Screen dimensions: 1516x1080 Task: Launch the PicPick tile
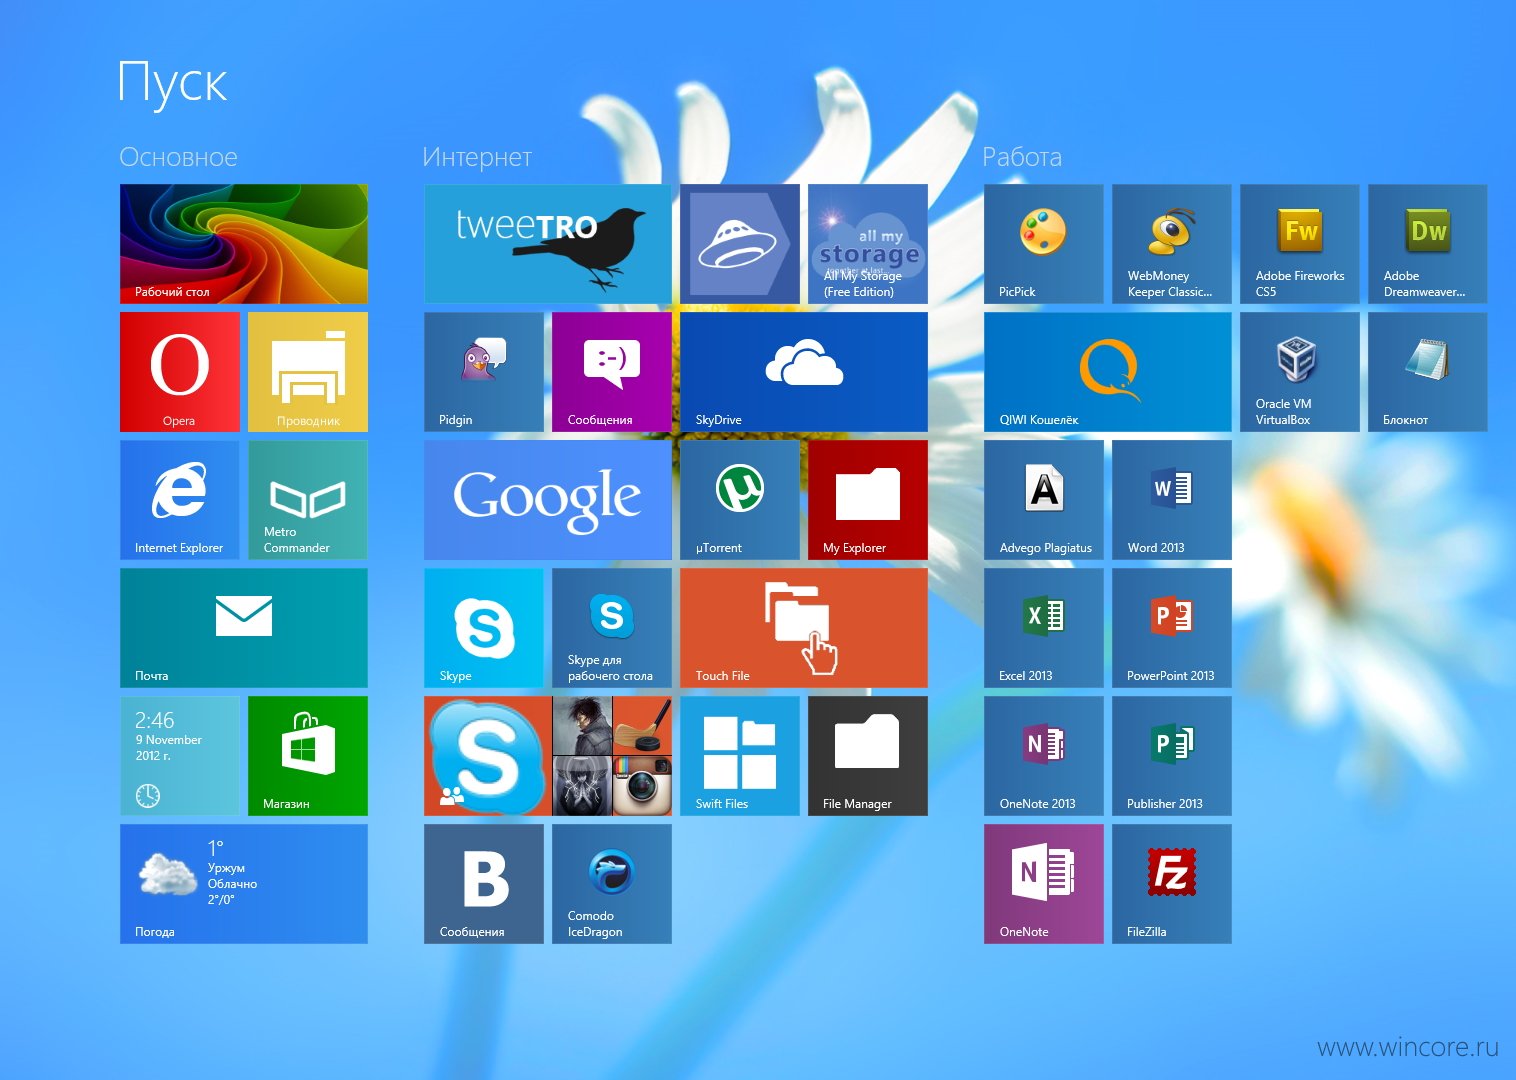point(1044,244)
